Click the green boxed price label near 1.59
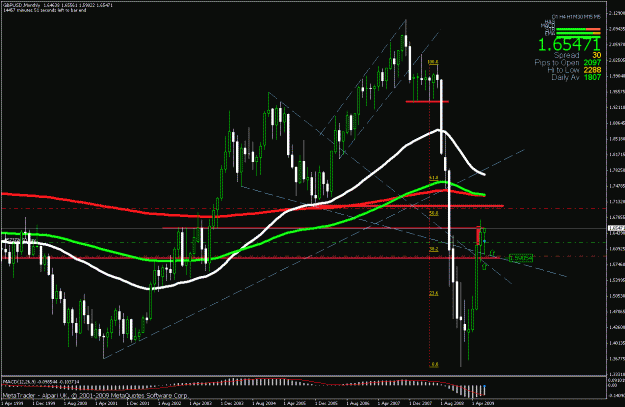Viewport: 625px width, 407px height. 521,258
